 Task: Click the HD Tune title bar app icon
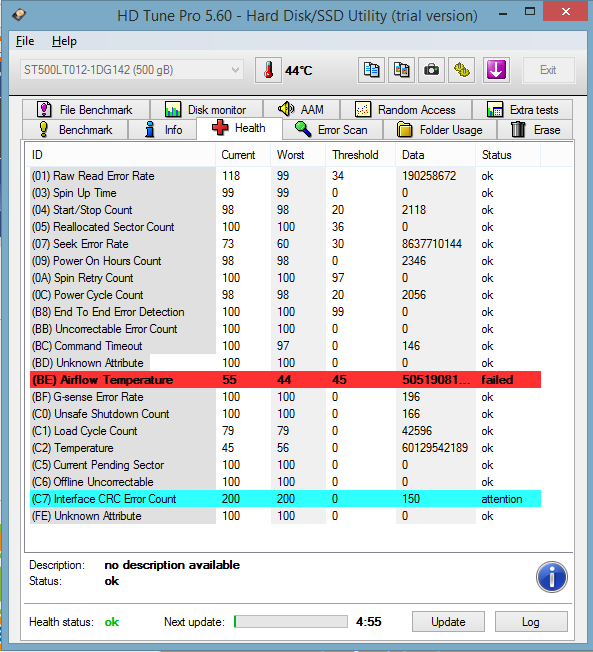coord(19,15)
